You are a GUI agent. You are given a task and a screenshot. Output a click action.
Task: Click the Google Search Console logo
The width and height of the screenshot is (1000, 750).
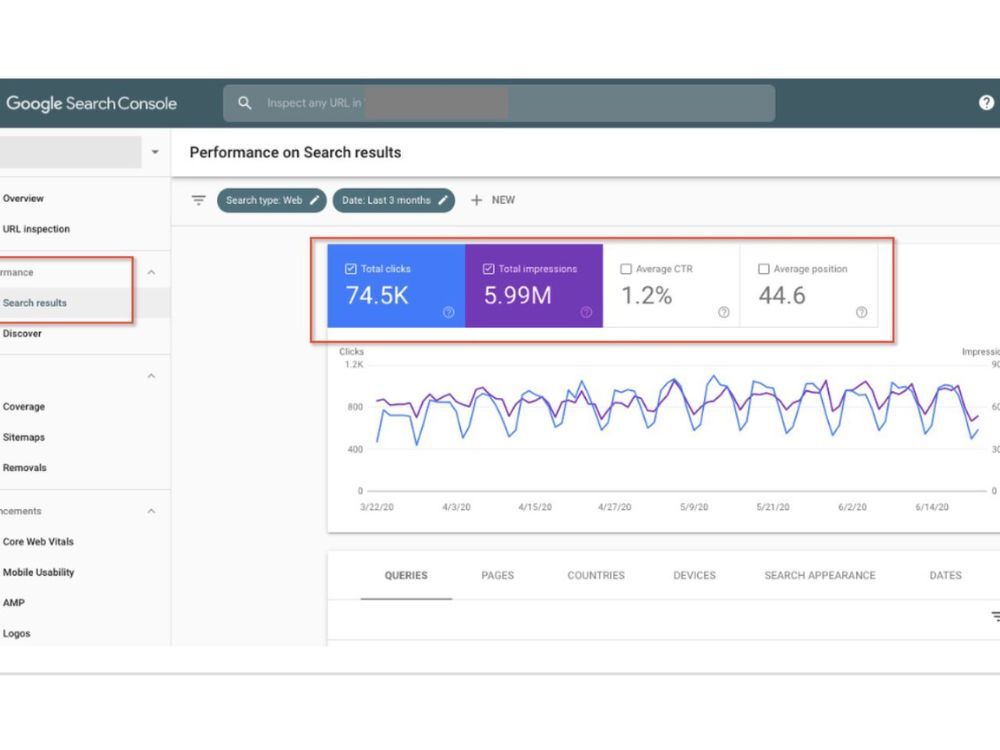pos(91,103)
